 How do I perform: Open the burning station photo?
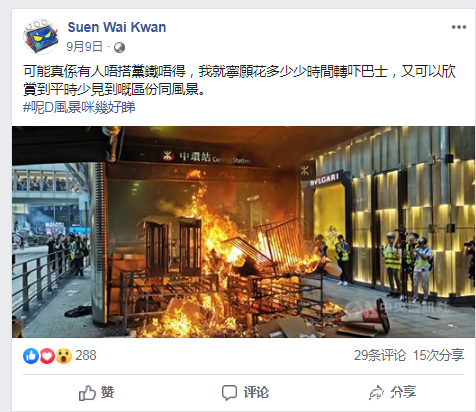point(243,232)
